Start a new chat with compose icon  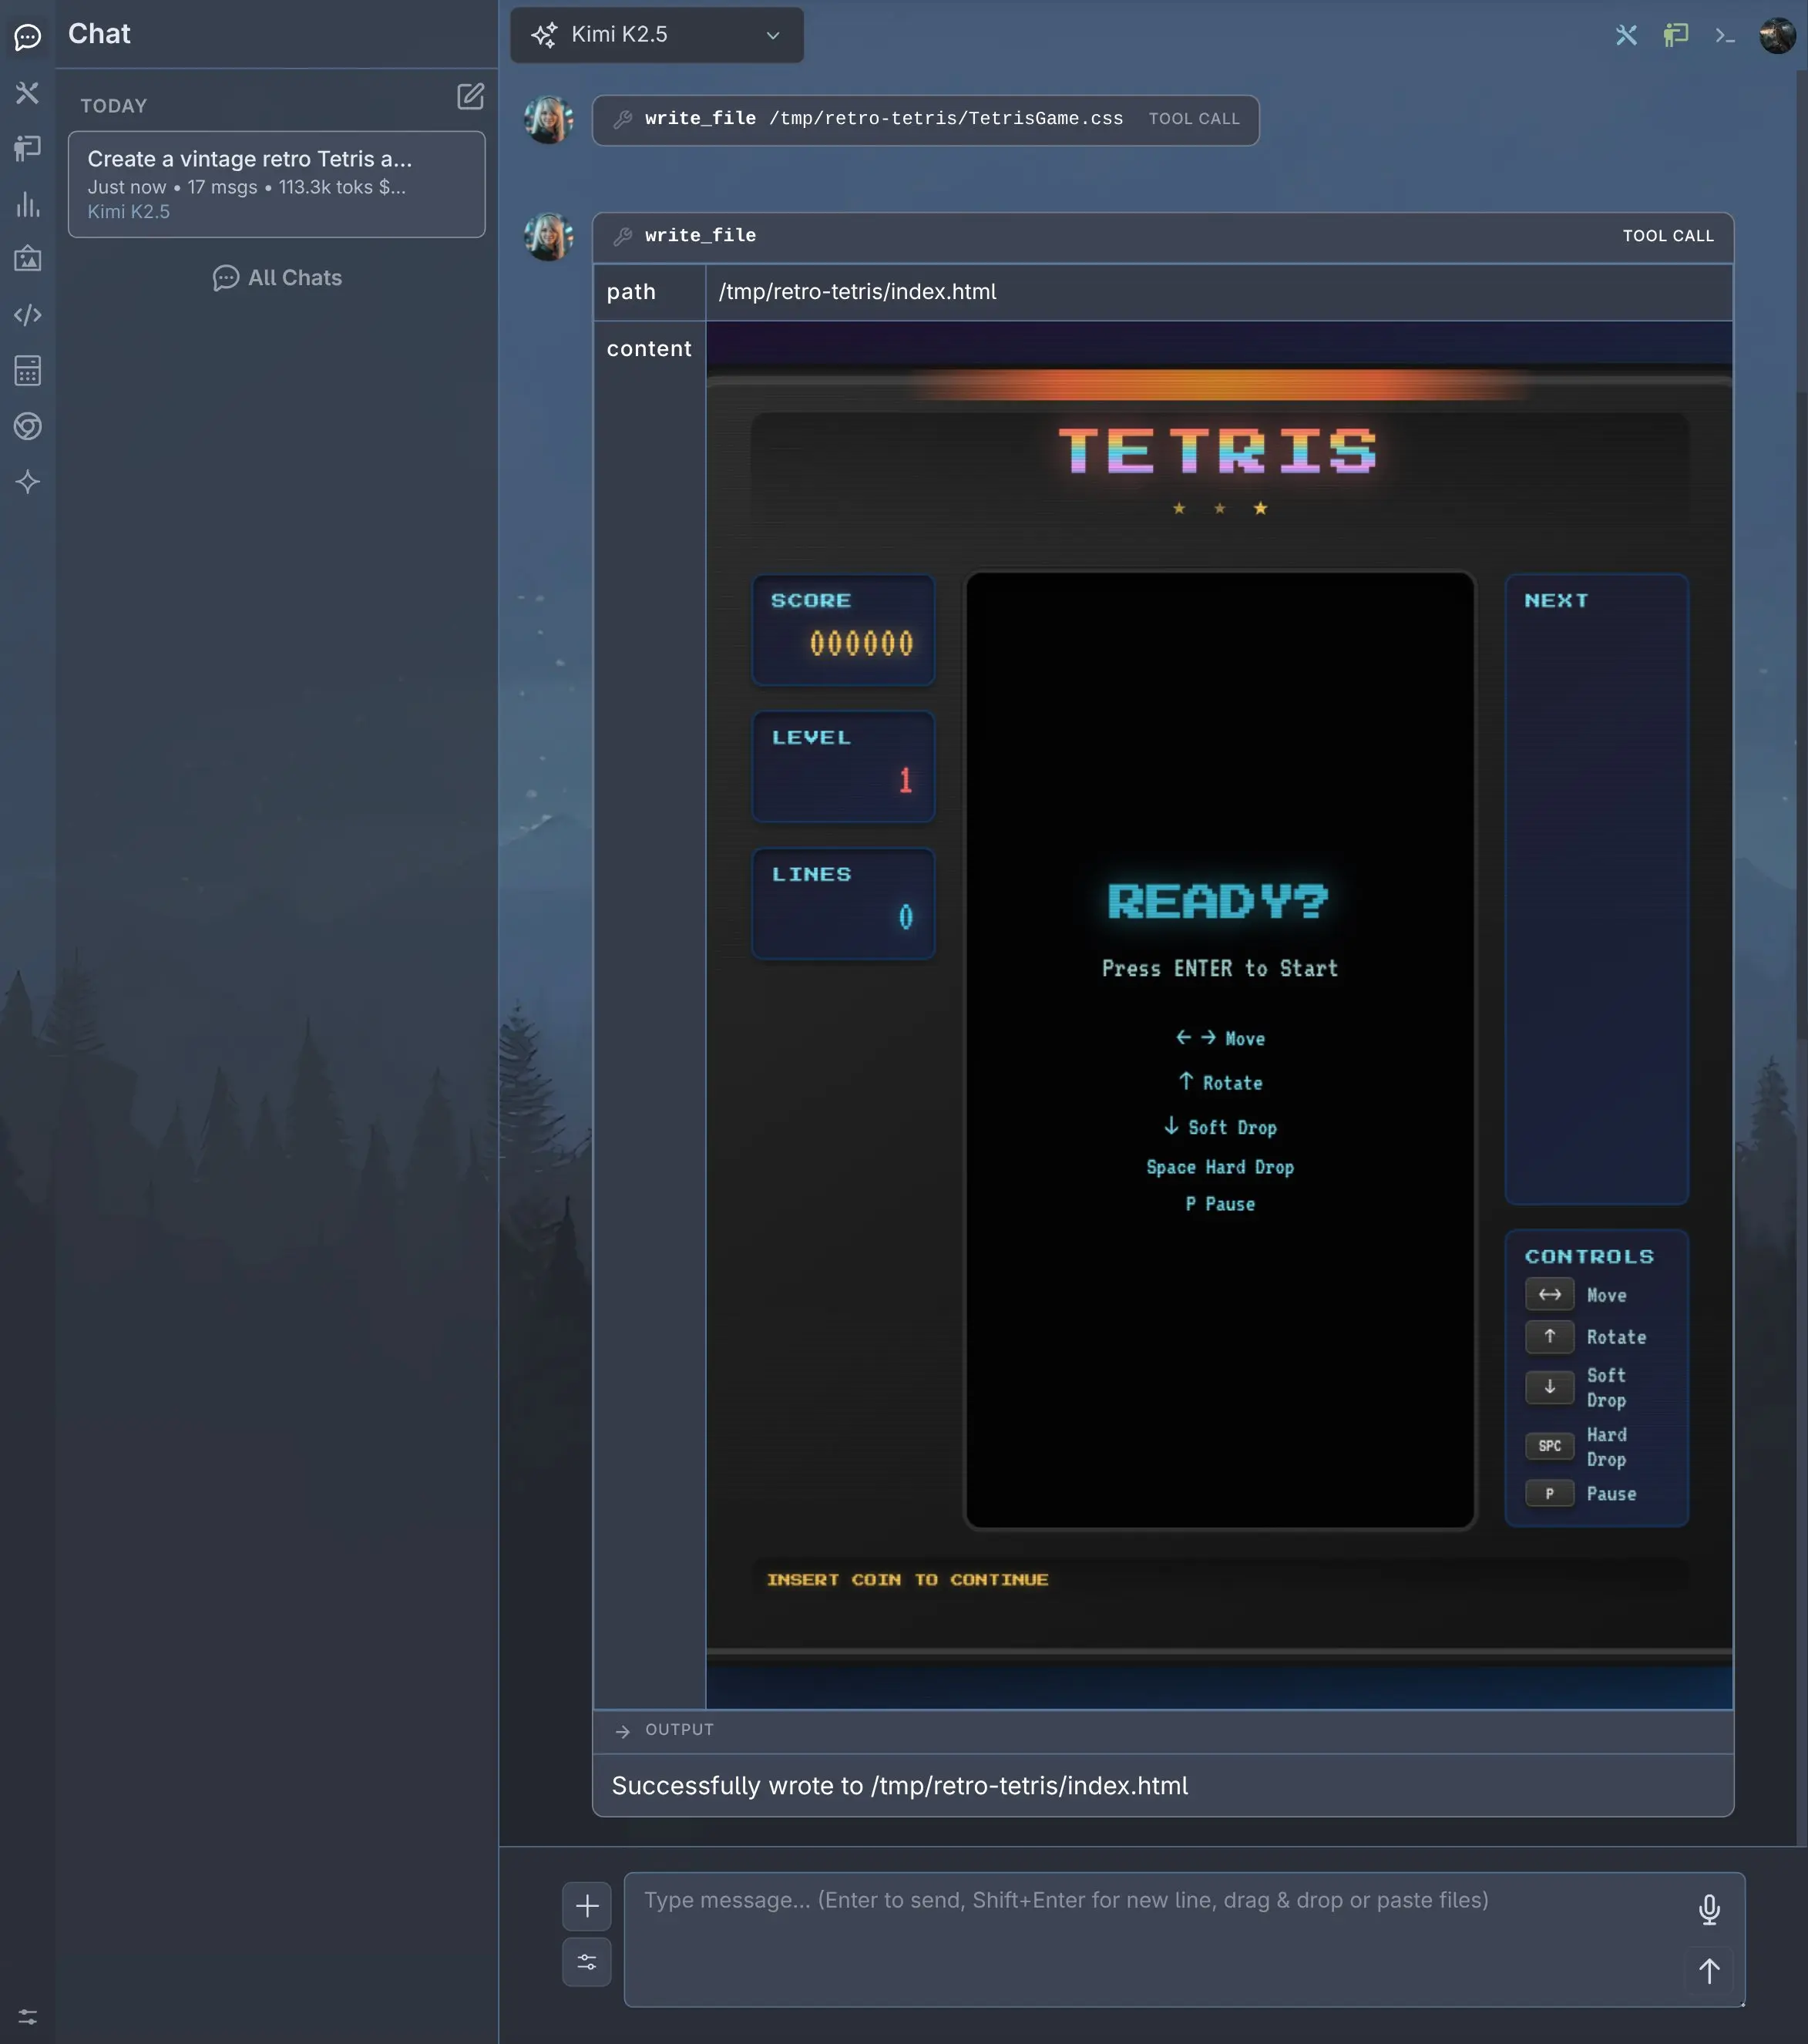[x=470, y=96]
